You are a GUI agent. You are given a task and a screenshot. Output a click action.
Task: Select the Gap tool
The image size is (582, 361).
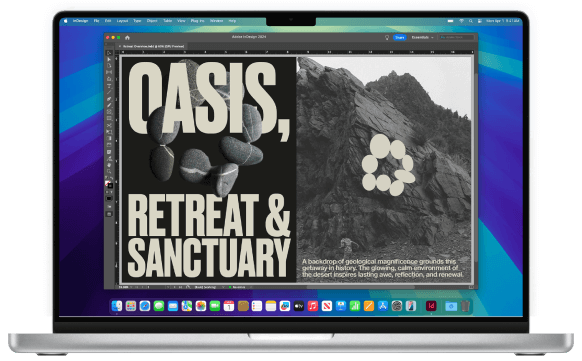coord(109,72)
